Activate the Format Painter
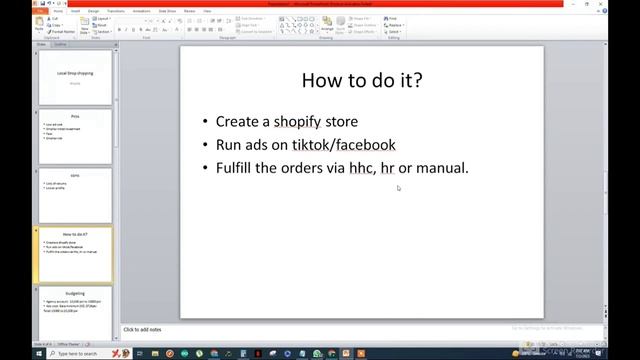The width and height of the screenshot is (640, 360). (61, 31)
